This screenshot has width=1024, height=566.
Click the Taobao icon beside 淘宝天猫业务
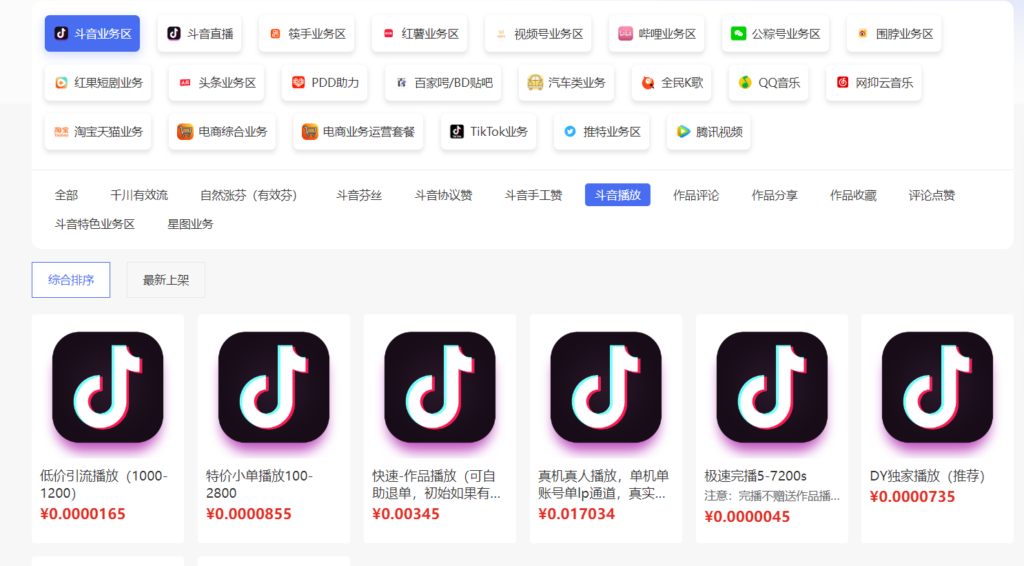[x=61, y=131]
